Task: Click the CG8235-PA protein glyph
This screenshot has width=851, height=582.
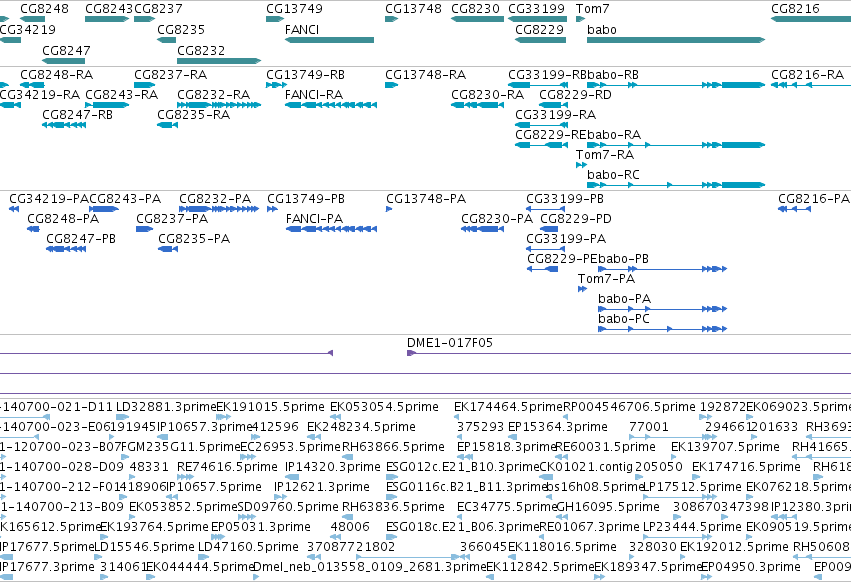Action: (x=168, y=249)
